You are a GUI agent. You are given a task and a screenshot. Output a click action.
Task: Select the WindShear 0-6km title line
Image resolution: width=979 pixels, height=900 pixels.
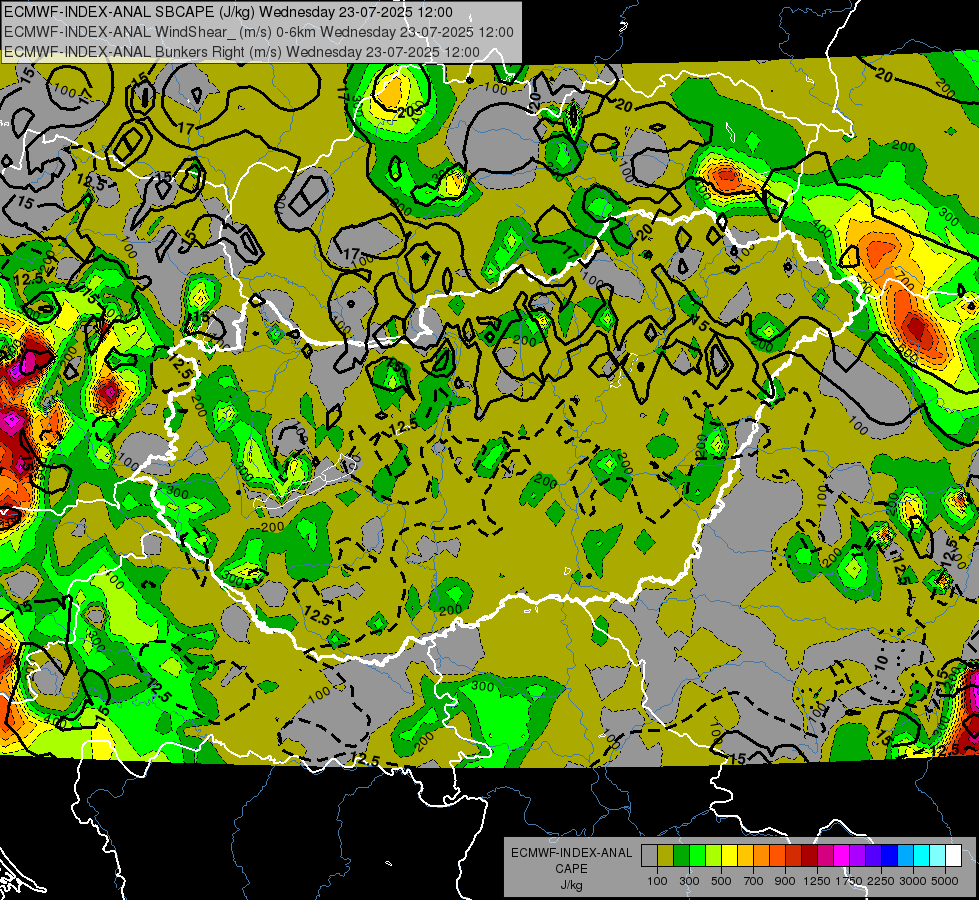(258, 32)
